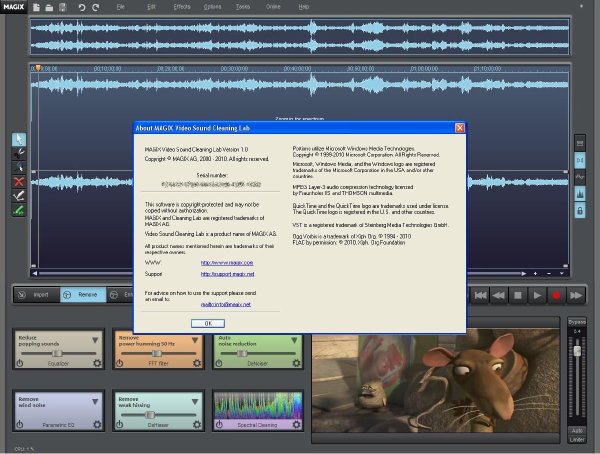The image size is (600, 454).
Task: Click the Fast forward button
Action: [576, 296]
